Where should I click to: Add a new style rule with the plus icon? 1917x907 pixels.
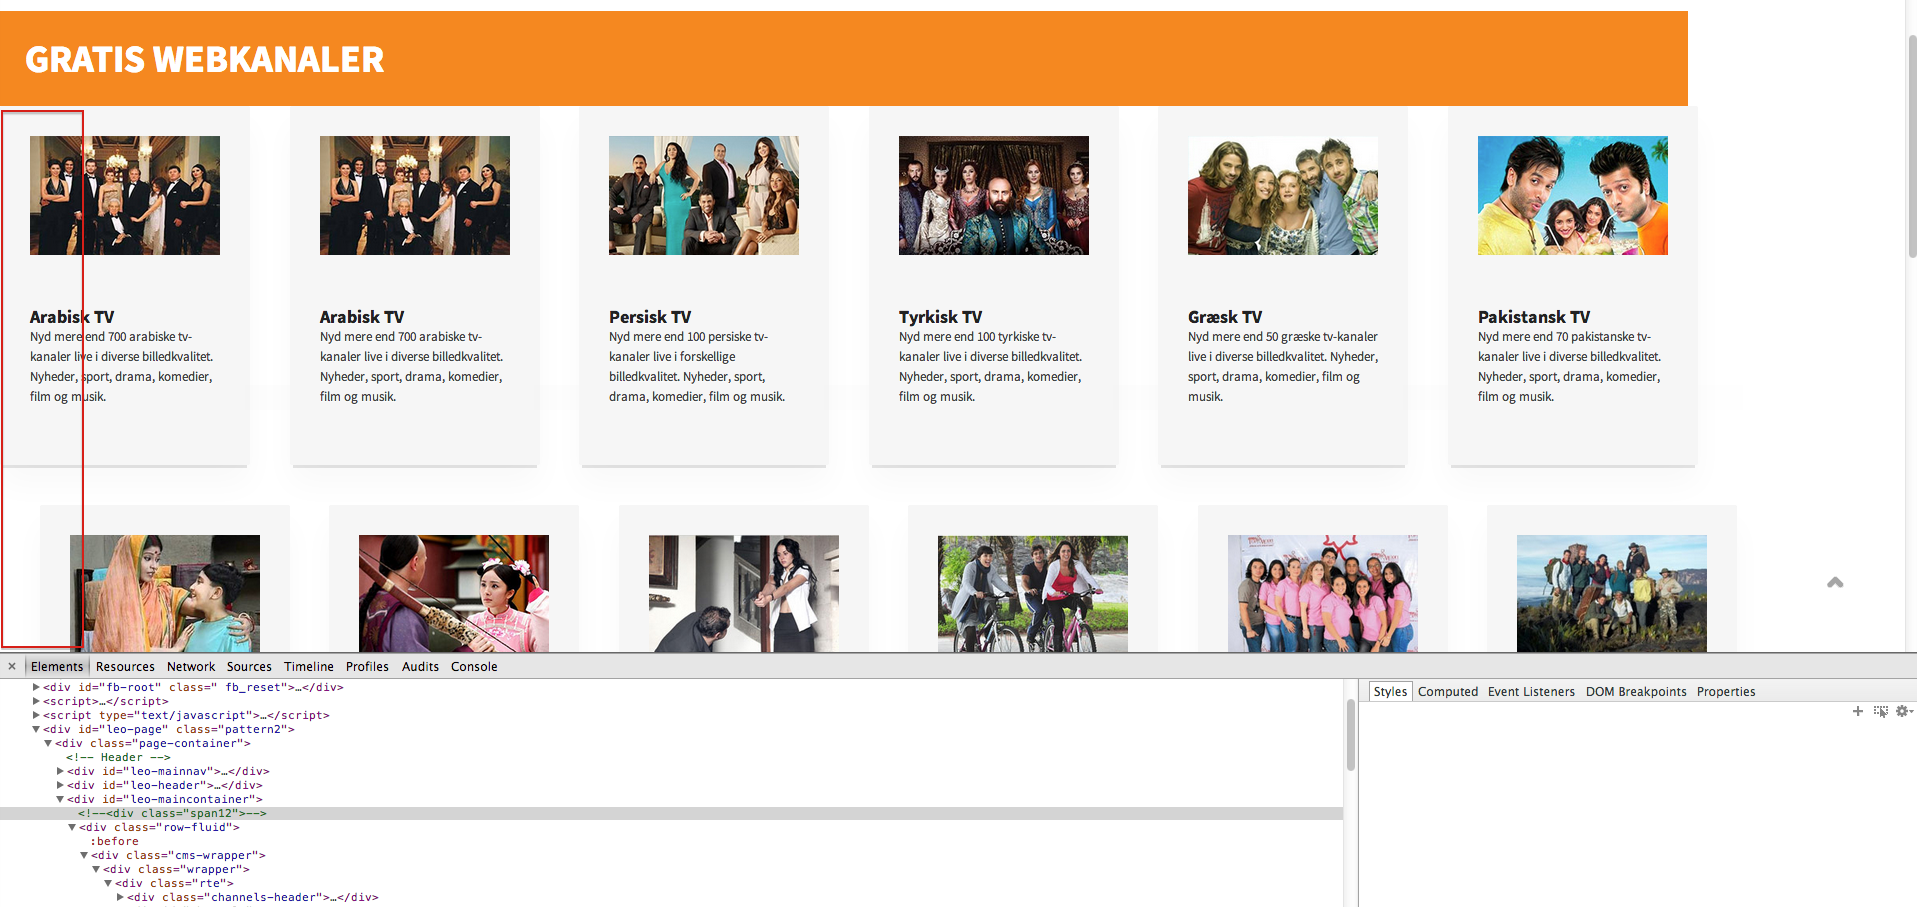[x=1858, y=711]
